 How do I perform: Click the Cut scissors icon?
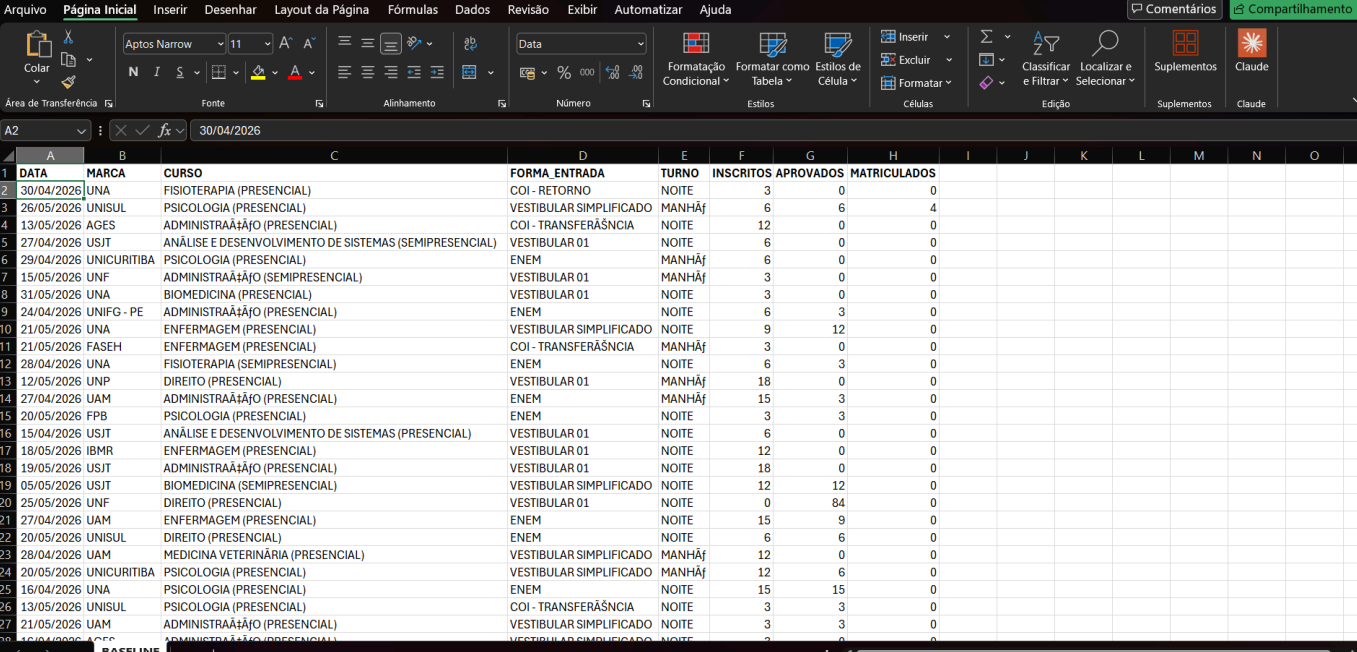[68, 37]
